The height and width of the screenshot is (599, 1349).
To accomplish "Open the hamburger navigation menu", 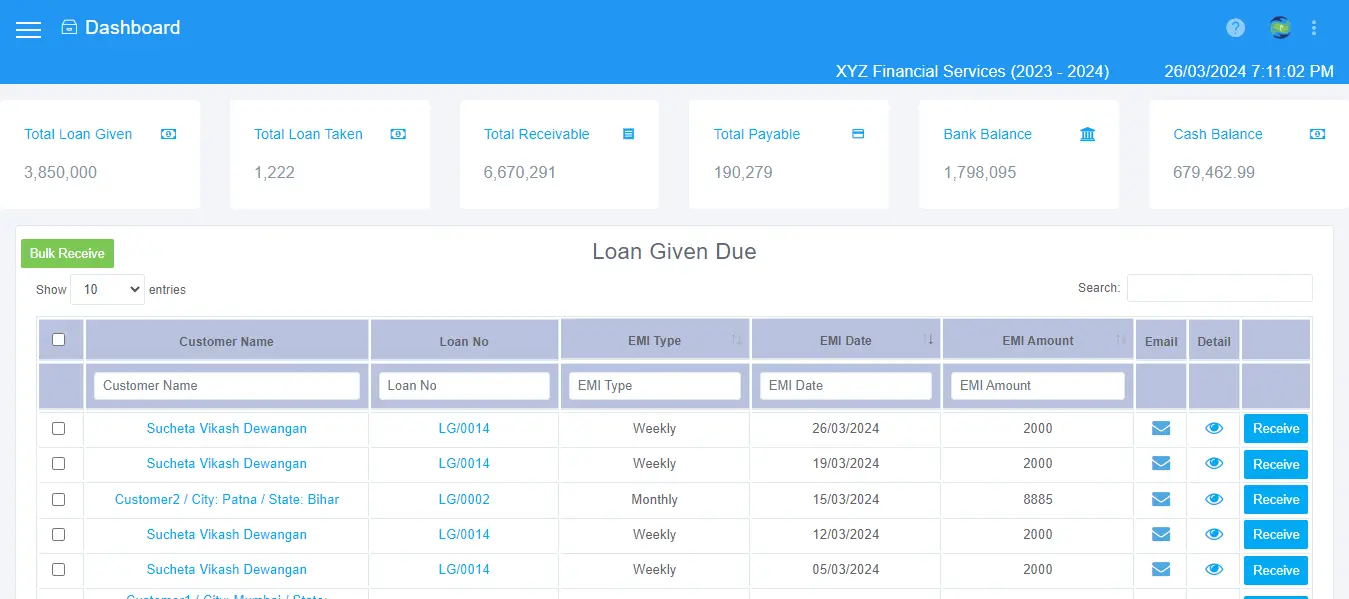I will [28, 29].
